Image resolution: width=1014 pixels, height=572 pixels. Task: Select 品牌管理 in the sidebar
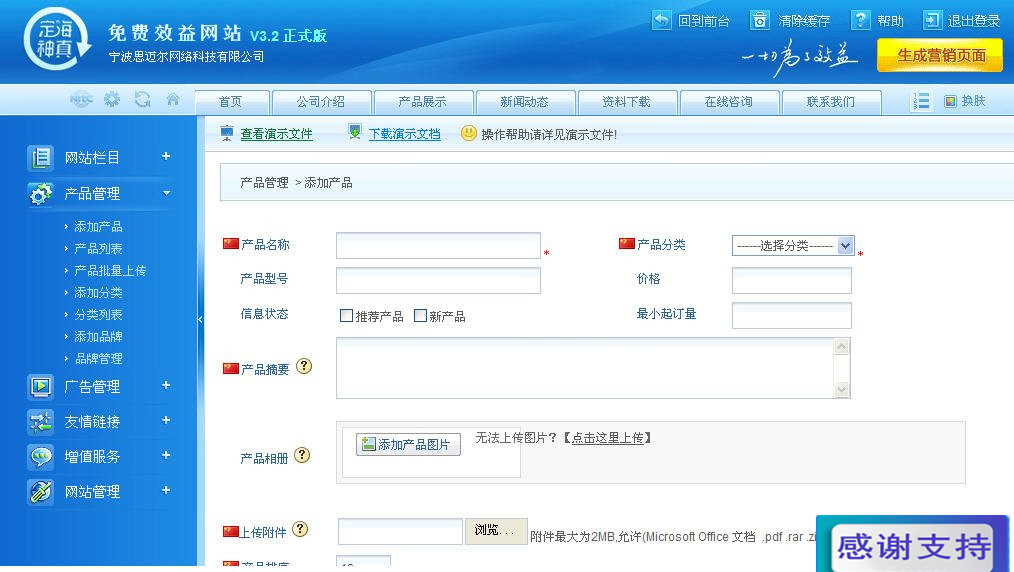(98, 358)
